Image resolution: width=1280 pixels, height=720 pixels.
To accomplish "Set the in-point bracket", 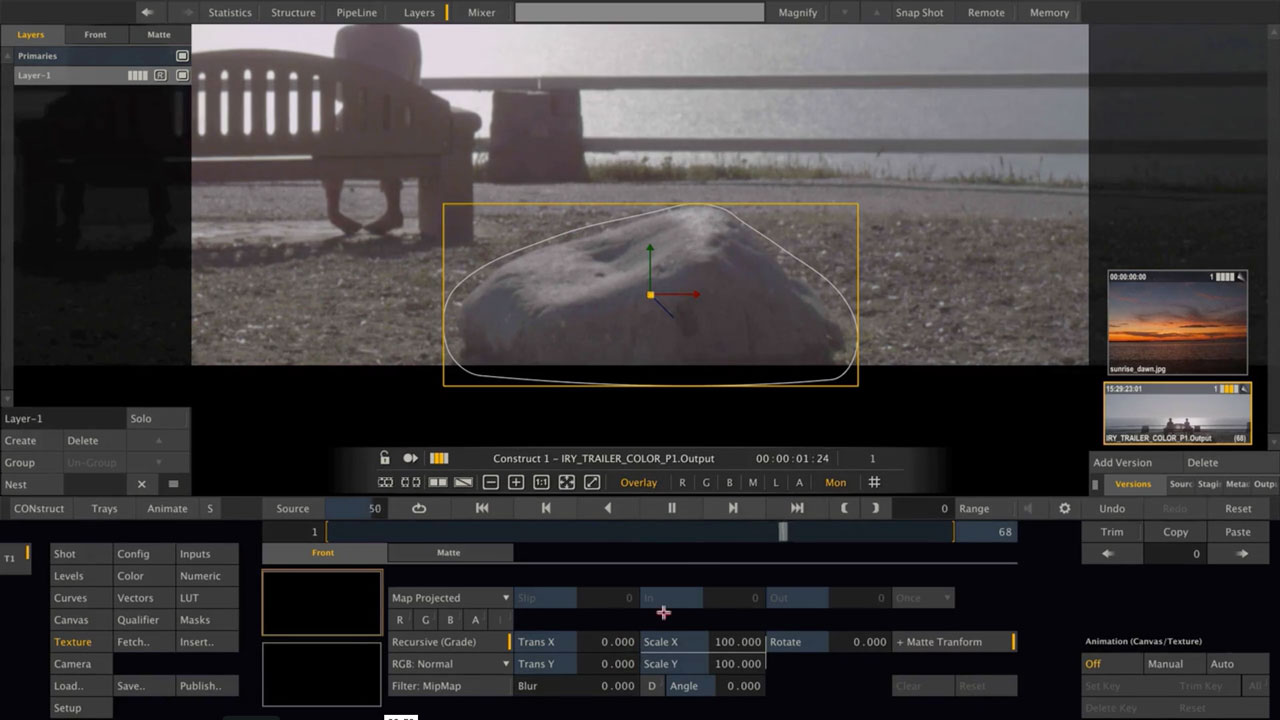I will (844, 508).
